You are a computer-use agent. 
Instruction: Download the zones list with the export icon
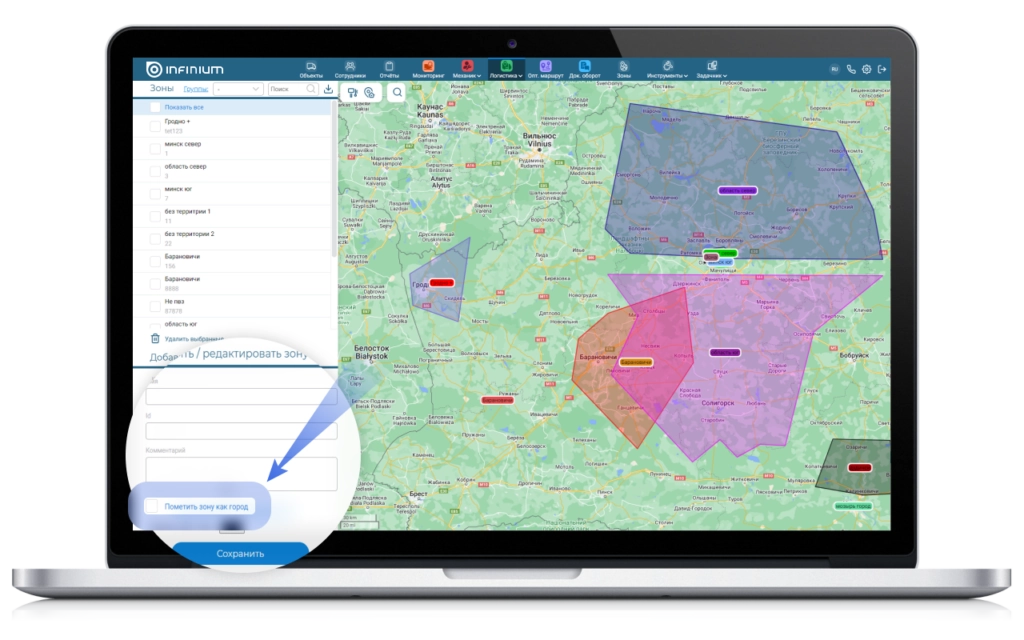328,89
